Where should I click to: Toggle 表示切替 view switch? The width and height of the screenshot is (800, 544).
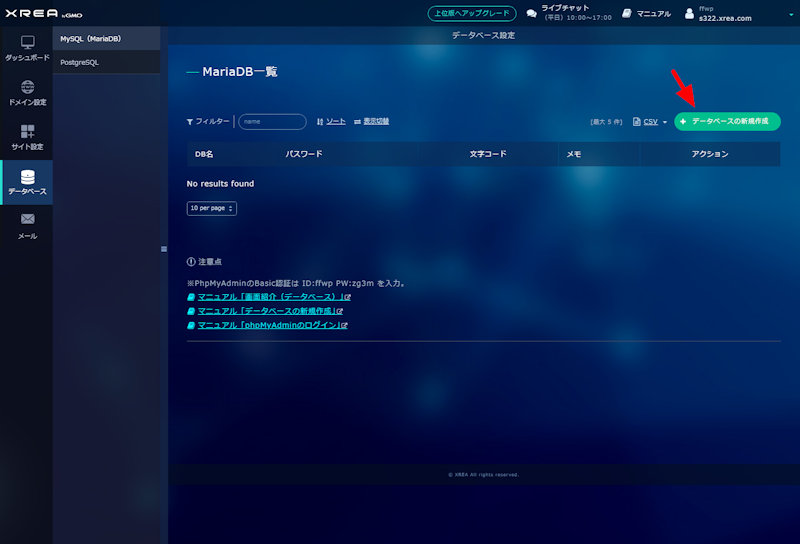pyautogui.click(x=372, y=121)
